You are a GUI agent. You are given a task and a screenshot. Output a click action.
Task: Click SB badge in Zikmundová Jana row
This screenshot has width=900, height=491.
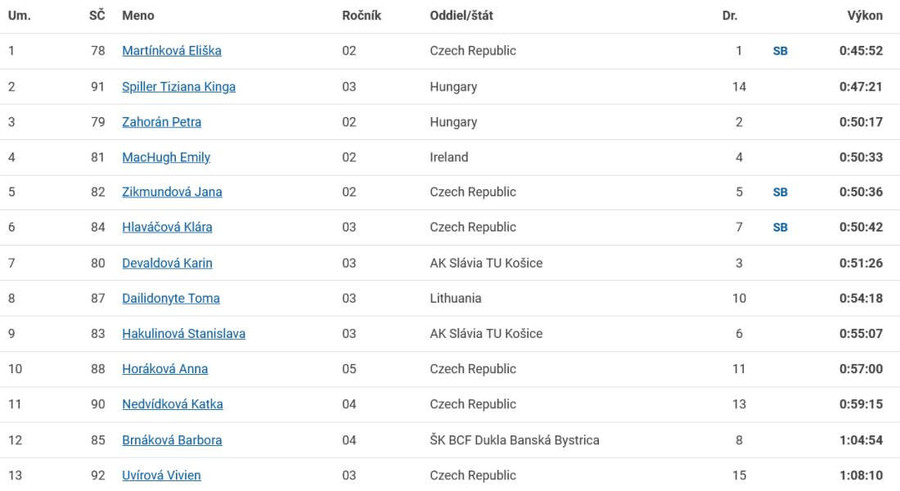tap(780, 192)
